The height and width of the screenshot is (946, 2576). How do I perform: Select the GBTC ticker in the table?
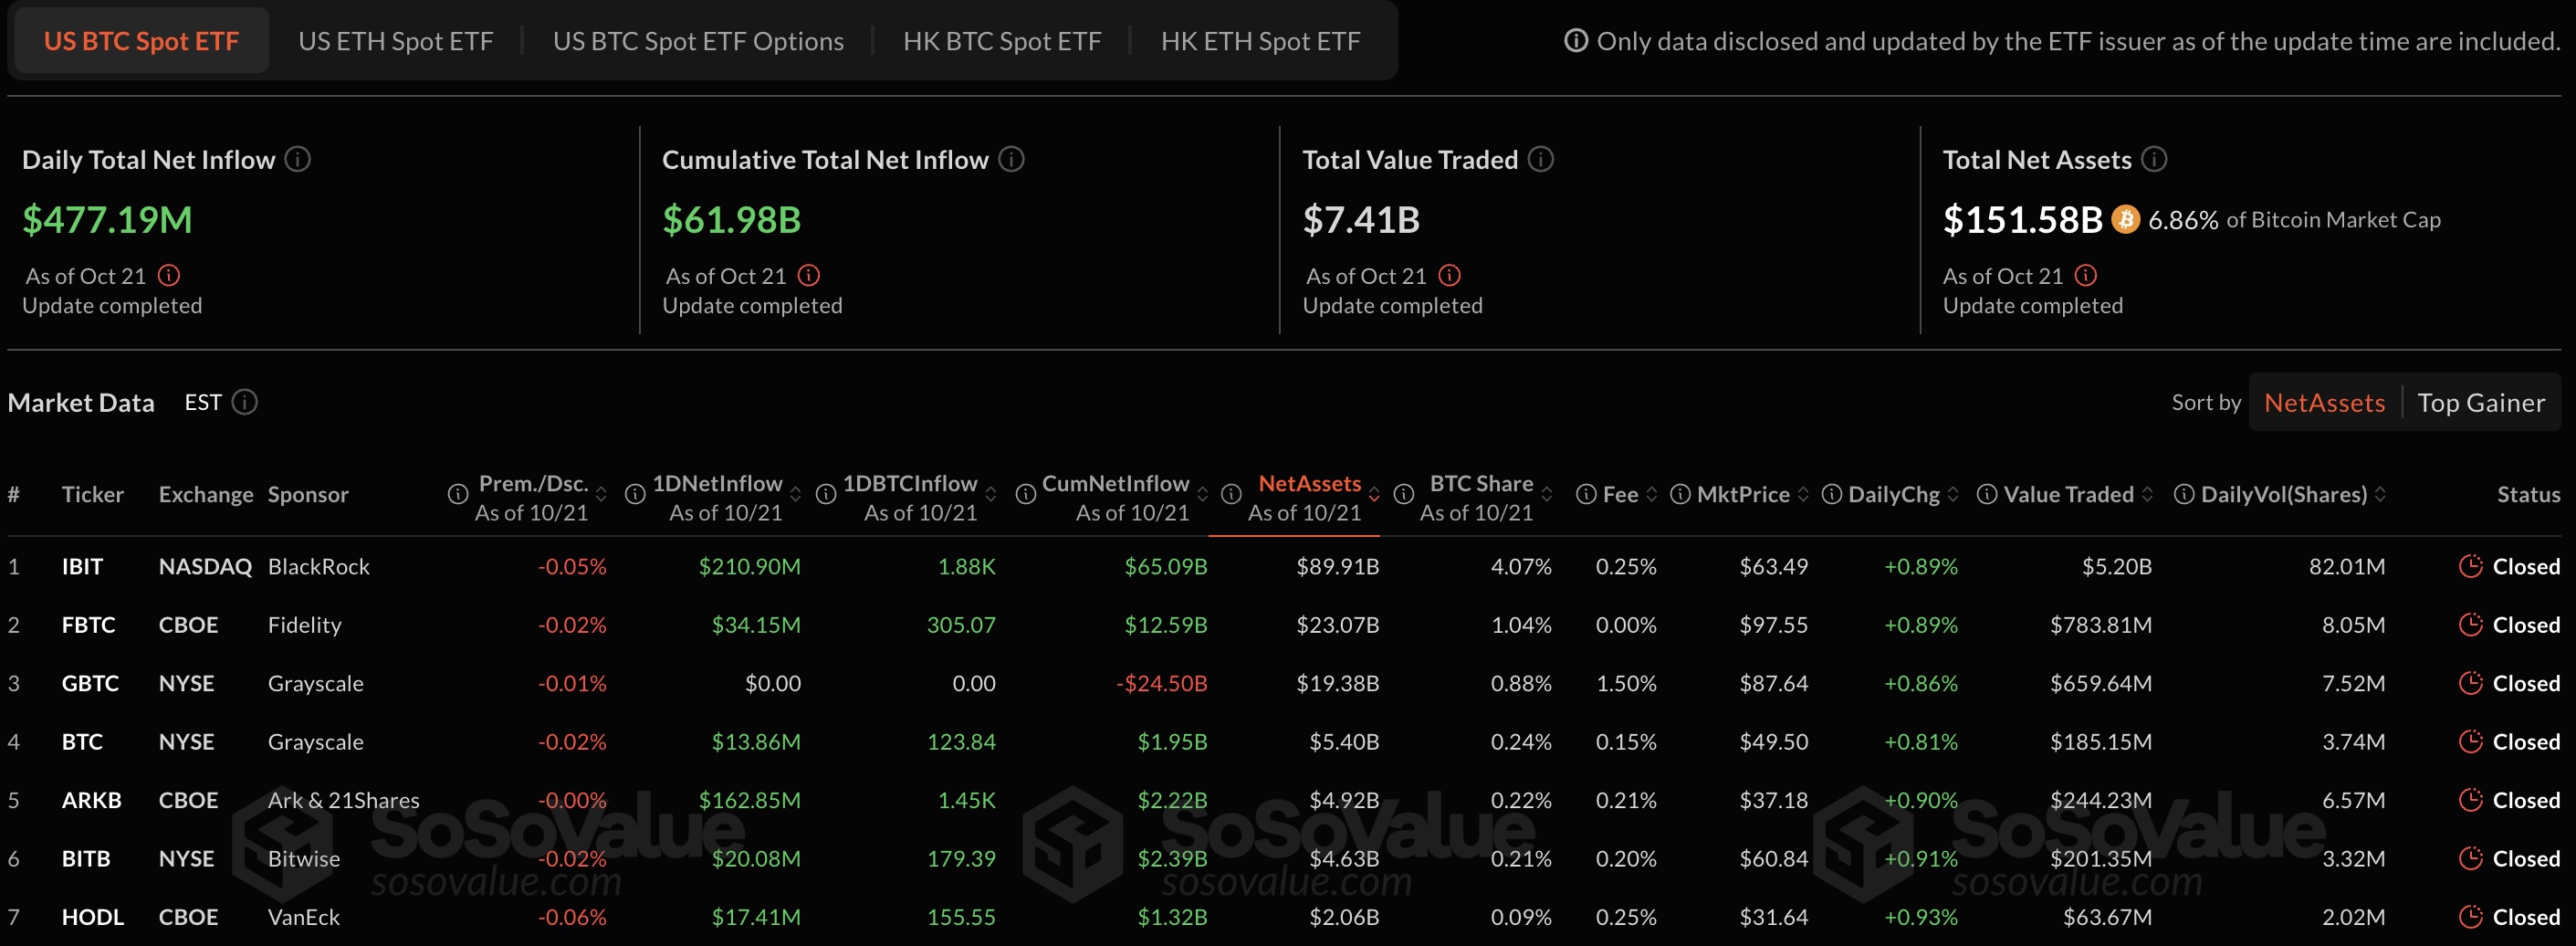[90, 683]
